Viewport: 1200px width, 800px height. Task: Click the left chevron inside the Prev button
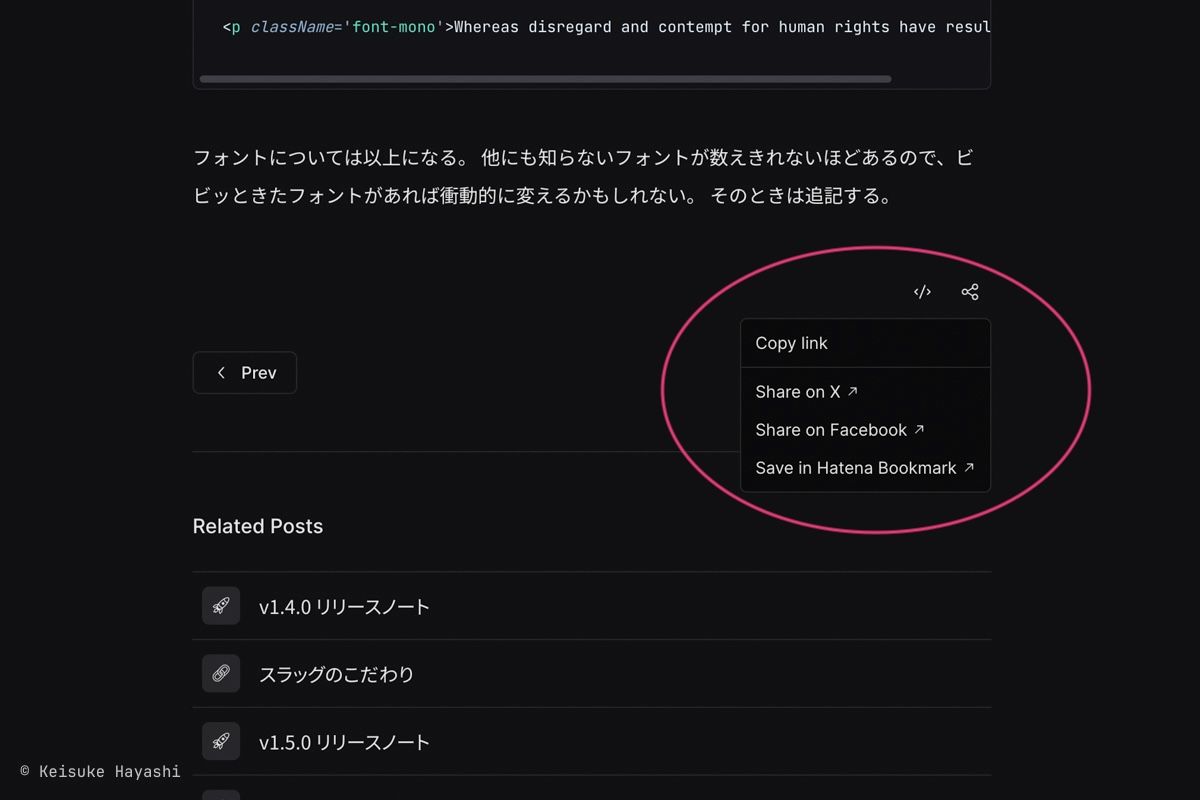221,372
